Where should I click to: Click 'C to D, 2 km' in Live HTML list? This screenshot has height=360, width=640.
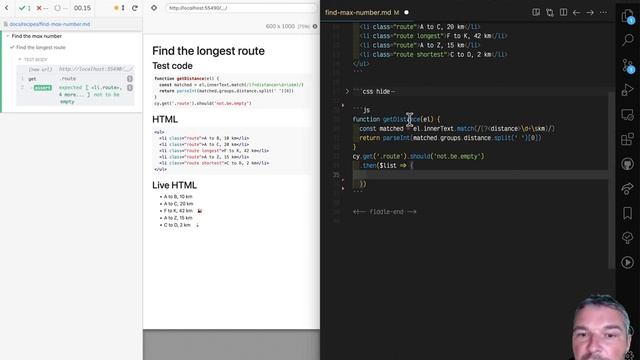pos(177,225)
